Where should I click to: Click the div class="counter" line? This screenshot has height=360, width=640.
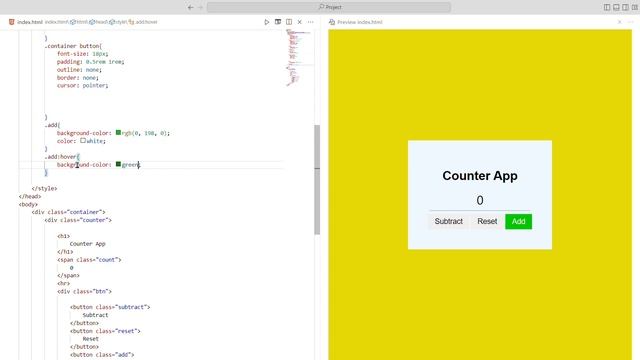tap(78, 220)
